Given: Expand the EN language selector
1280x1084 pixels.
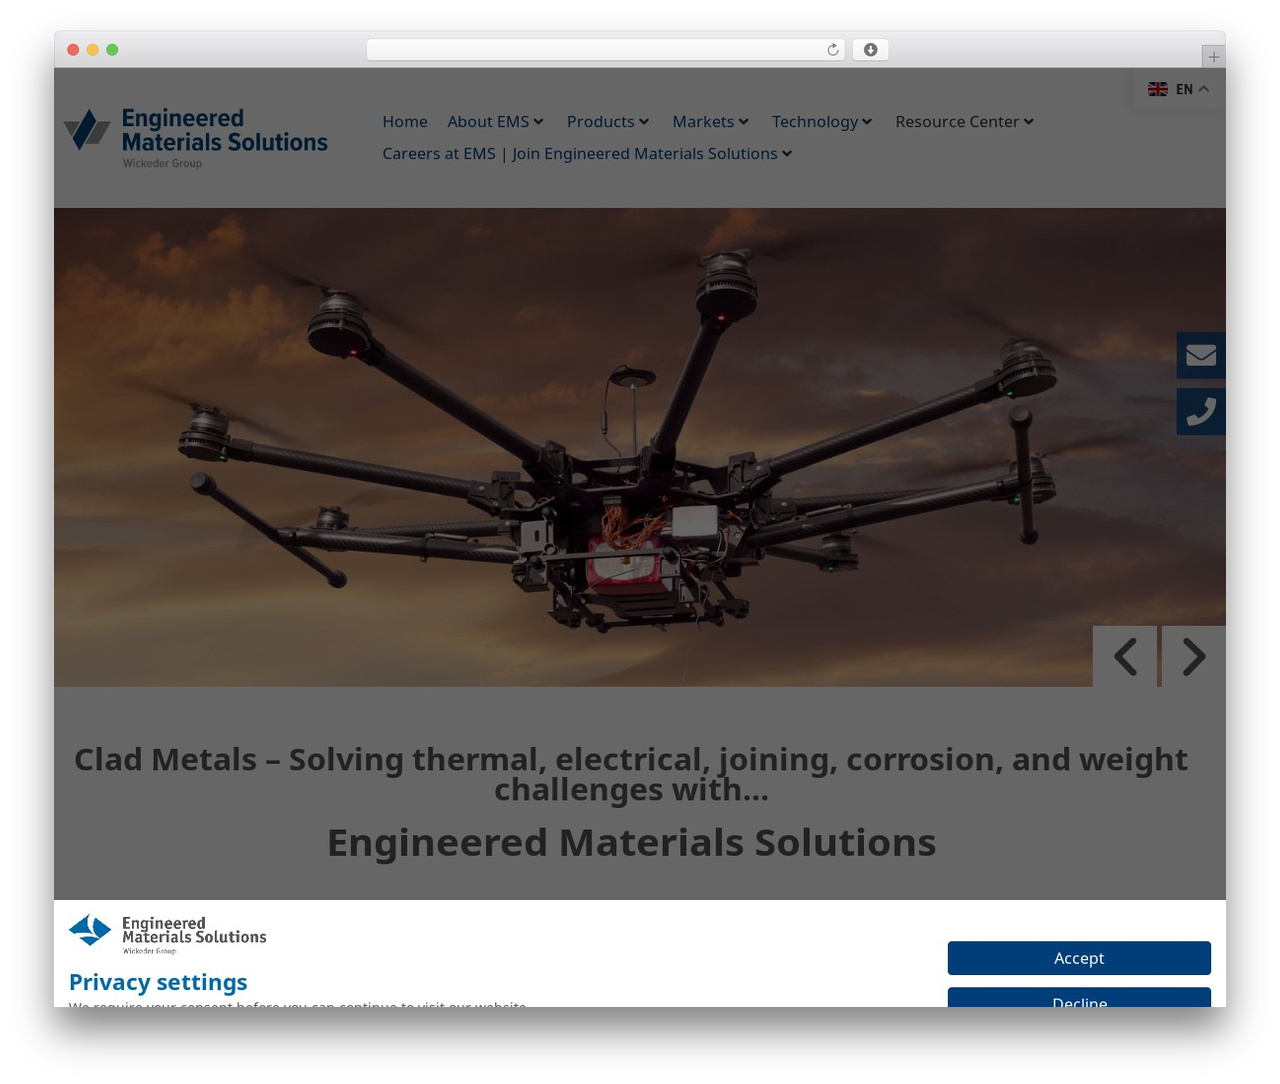Looking at the screenshot, I should 1179,89.
